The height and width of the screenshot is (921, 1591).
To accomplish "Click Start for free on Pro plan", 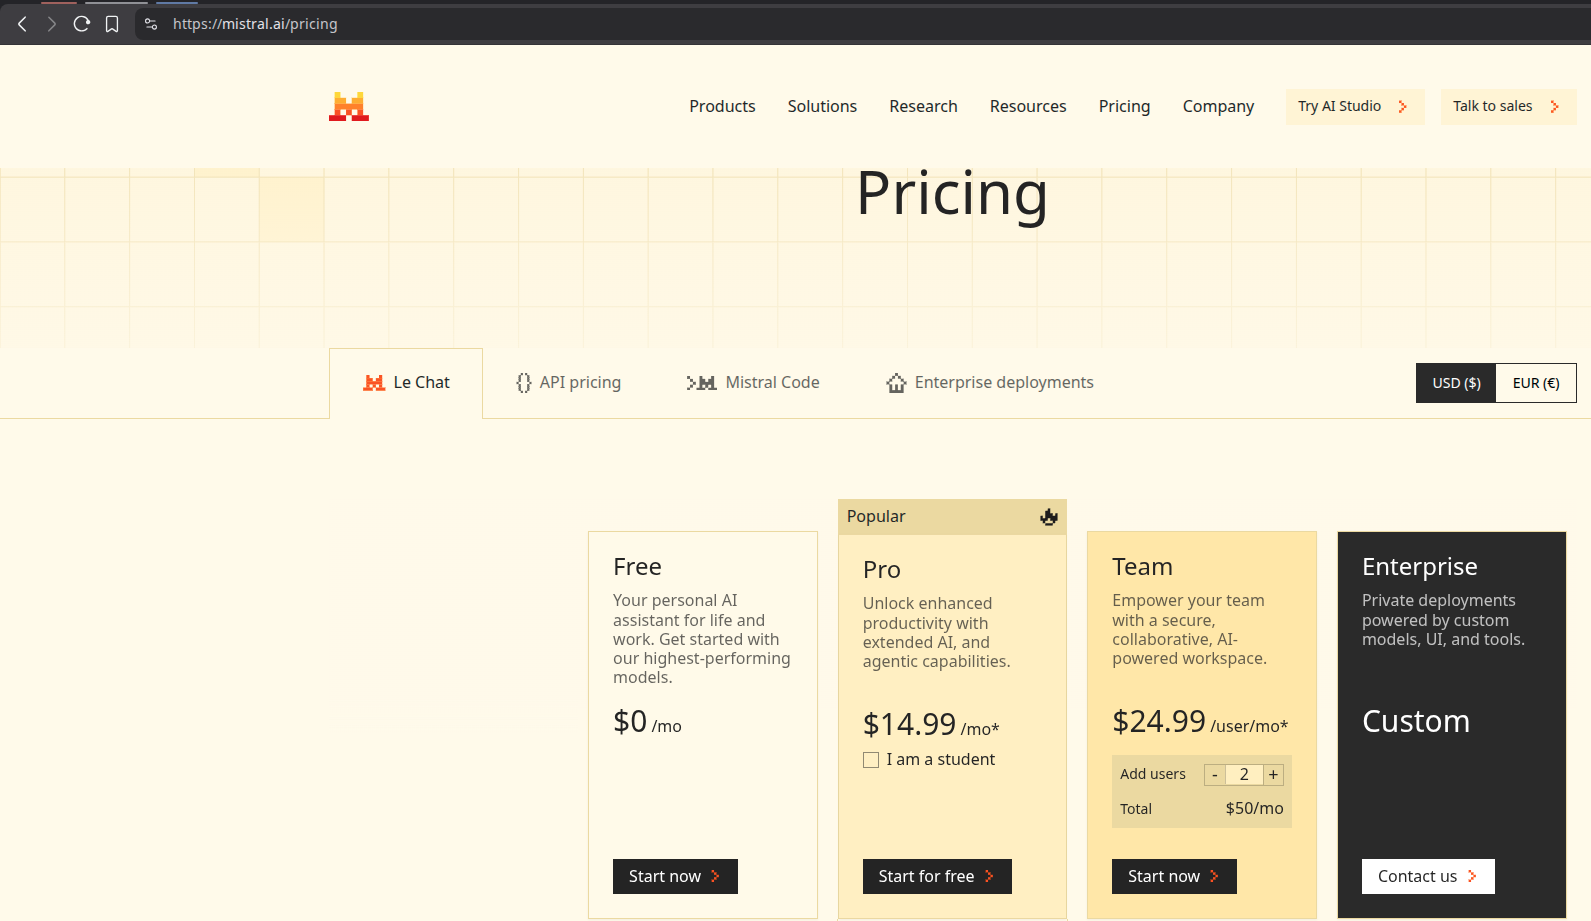I will [937, 876].
